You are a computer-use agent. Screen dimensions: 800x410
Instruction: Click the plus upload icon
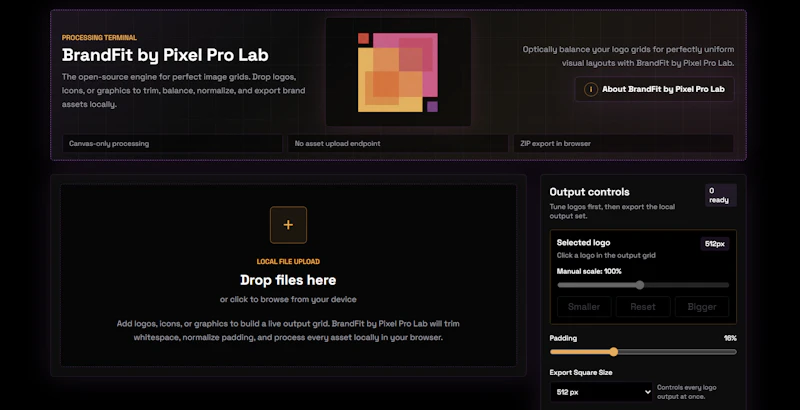click(288, 225)
